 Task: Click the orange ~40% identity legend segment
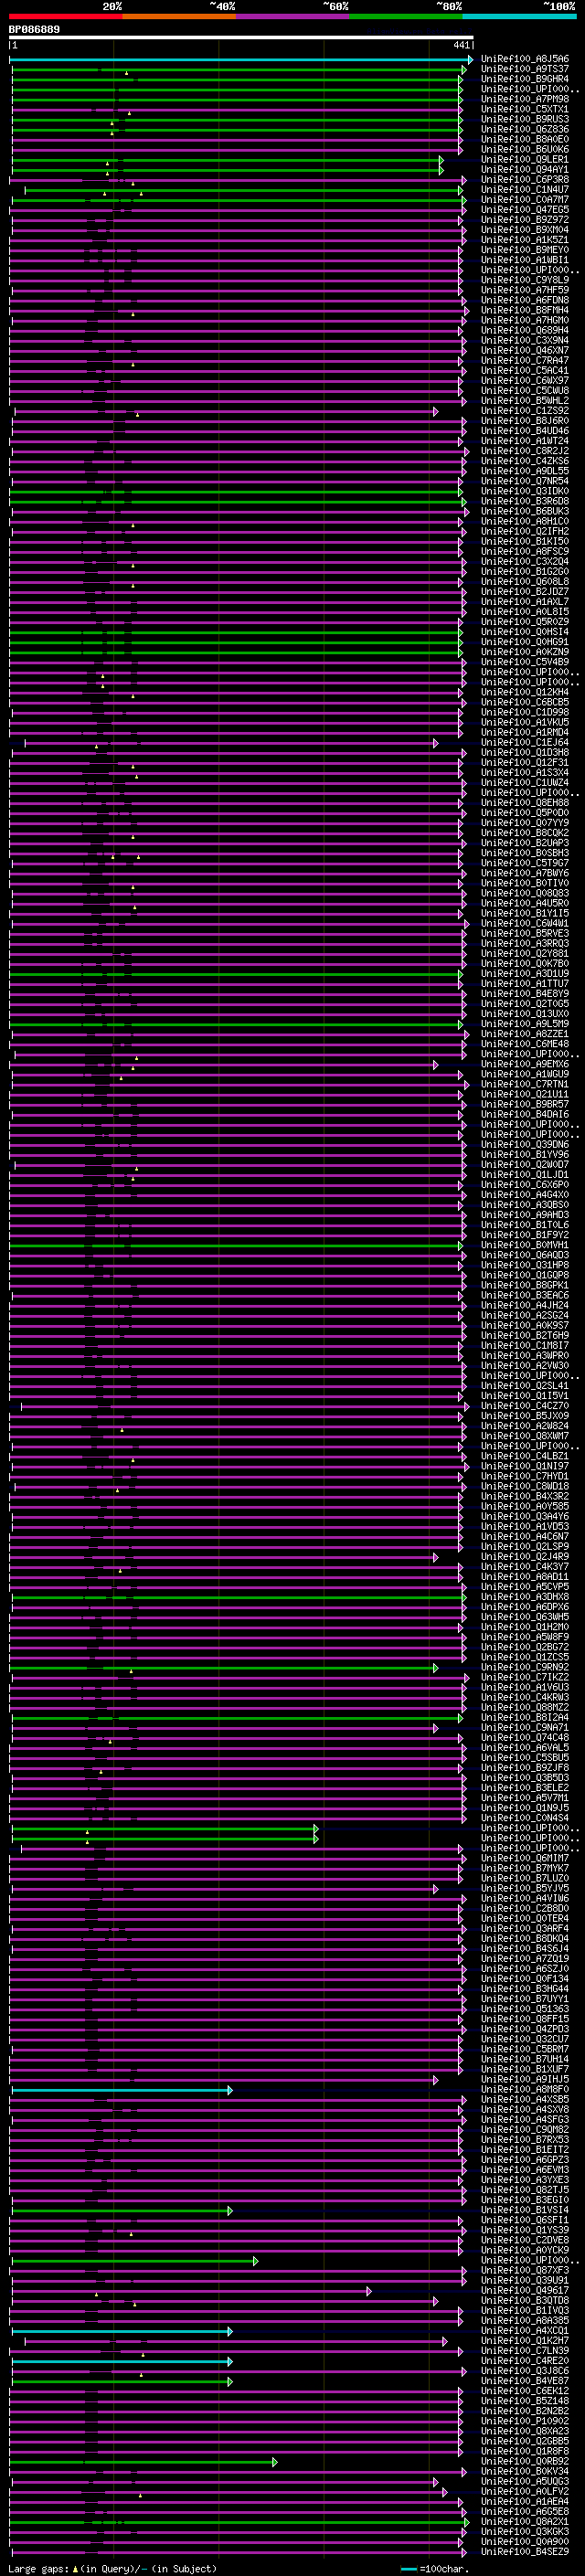[x=179, y=16]
